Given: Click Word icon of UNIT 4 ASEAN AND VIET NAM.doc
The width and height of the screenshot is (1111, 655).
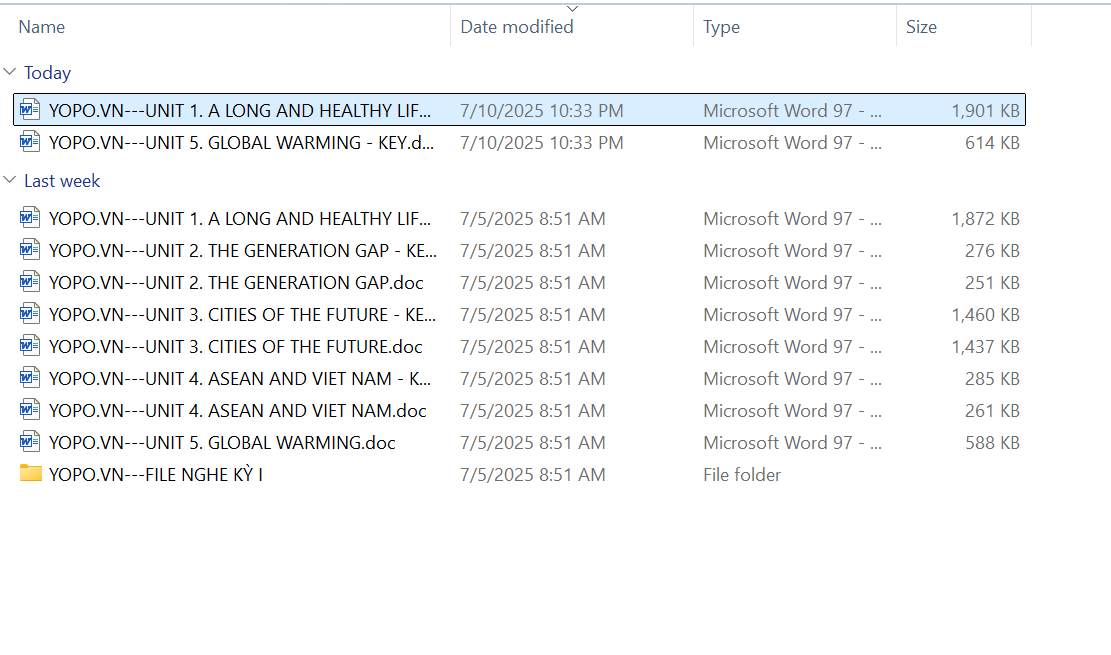Looking at the screenshot, I should pos(30,411).
